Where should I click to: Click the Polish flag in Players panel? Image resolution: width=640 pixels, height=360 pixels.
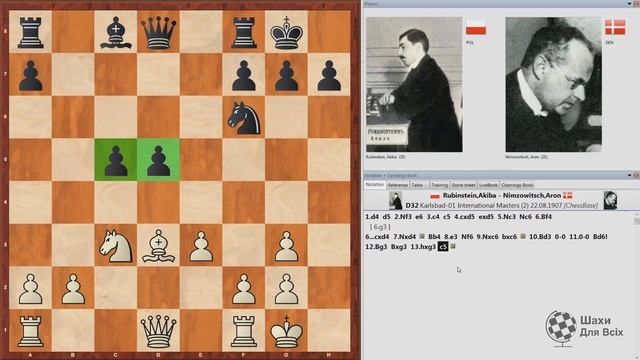point(476,27)
